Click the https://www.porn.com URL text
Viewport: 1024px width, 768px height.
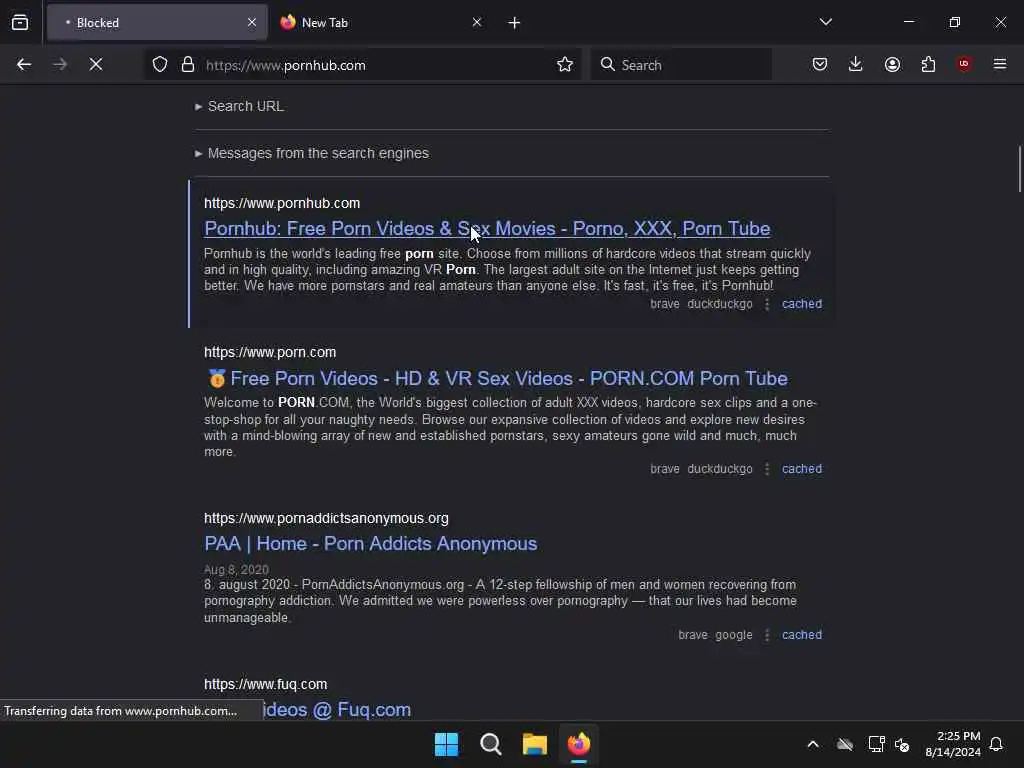pos(270,353)
